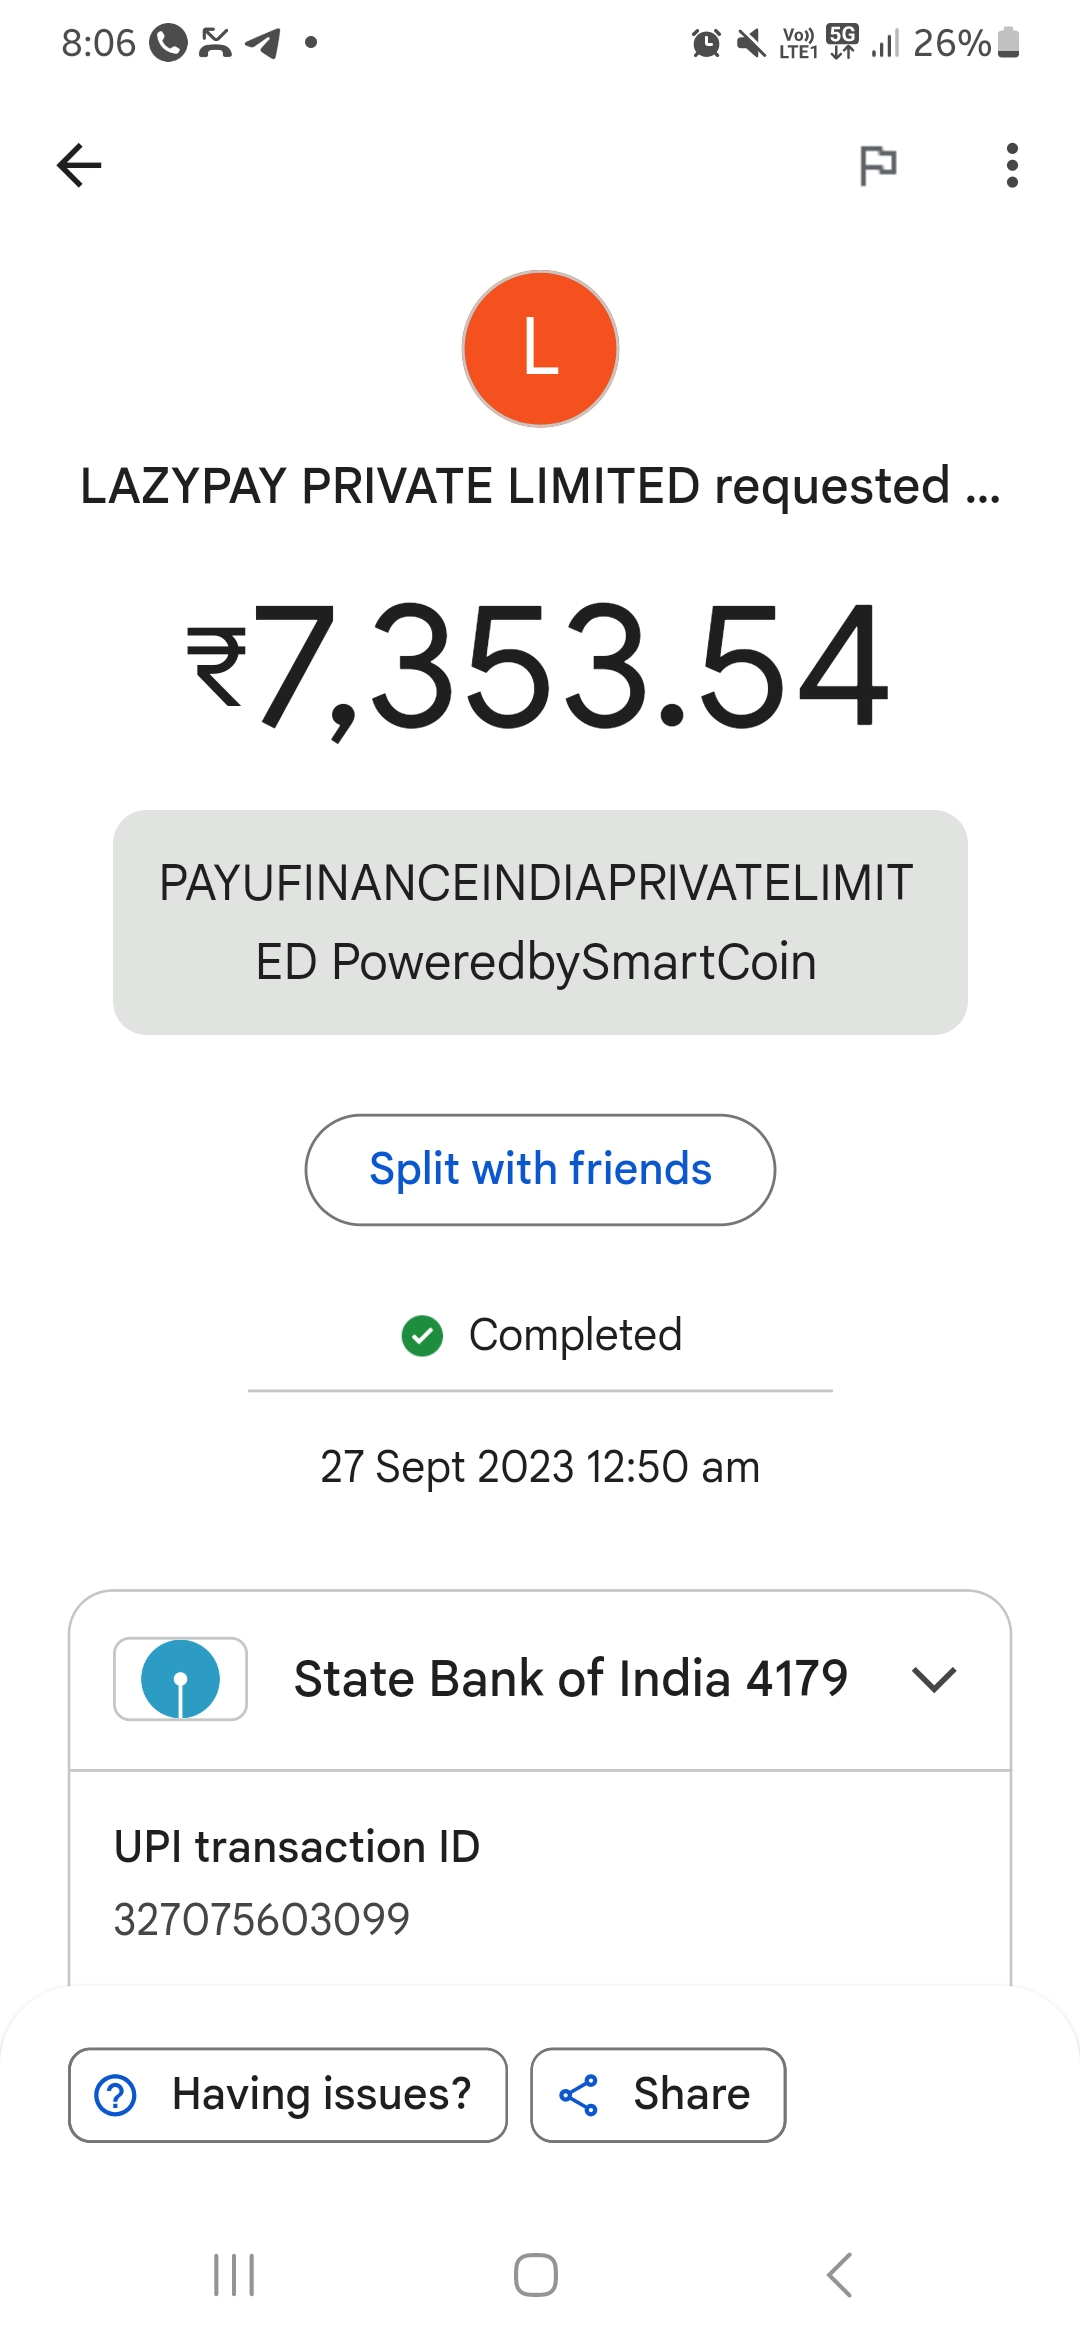1080x2340 pixels.
Task: Tap the UPI transaction ID number
Action: tap(262, 1919)
